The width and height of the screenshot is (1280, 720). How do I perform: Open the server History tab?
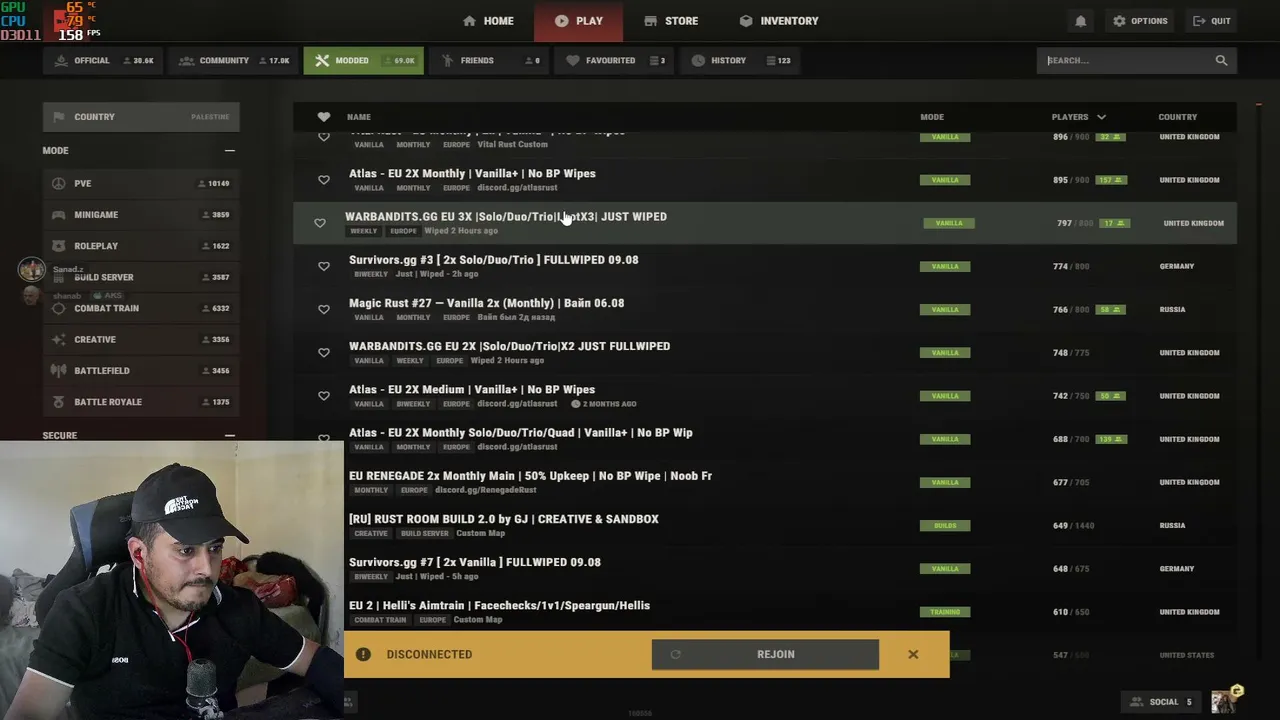740,61
